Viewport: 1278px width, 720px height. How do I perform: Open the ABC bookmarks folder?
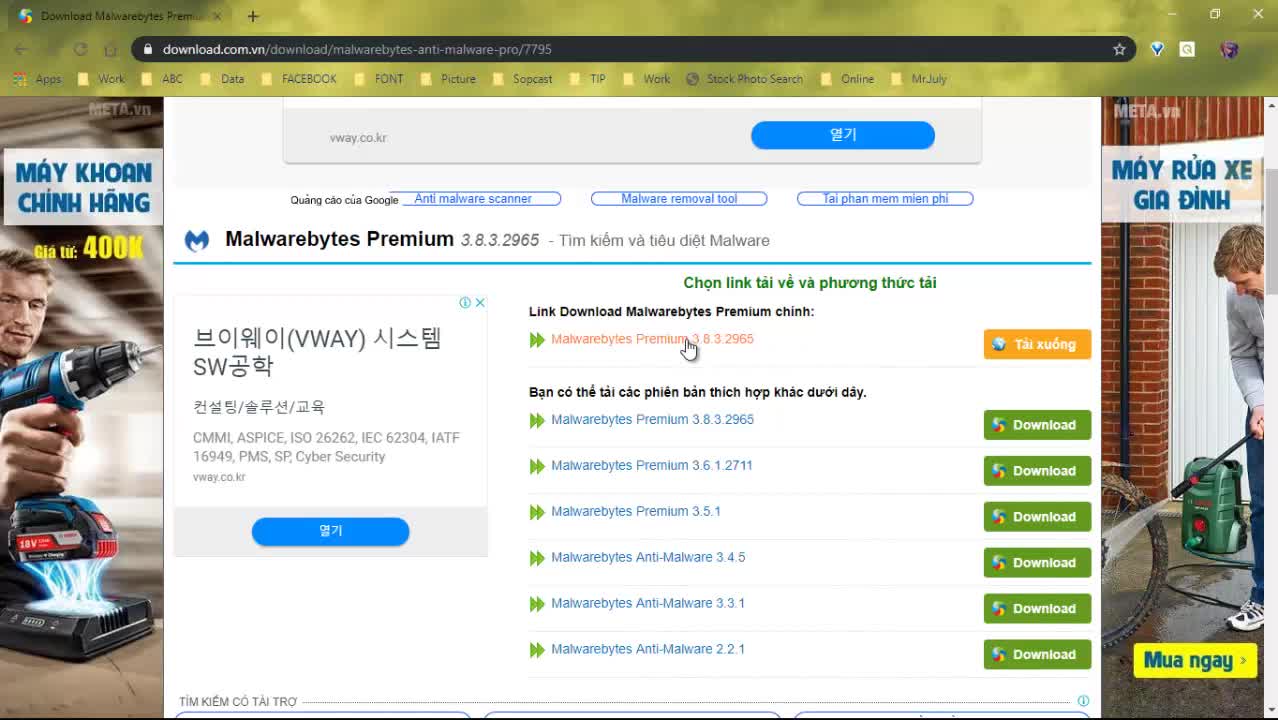click(162, 79)
